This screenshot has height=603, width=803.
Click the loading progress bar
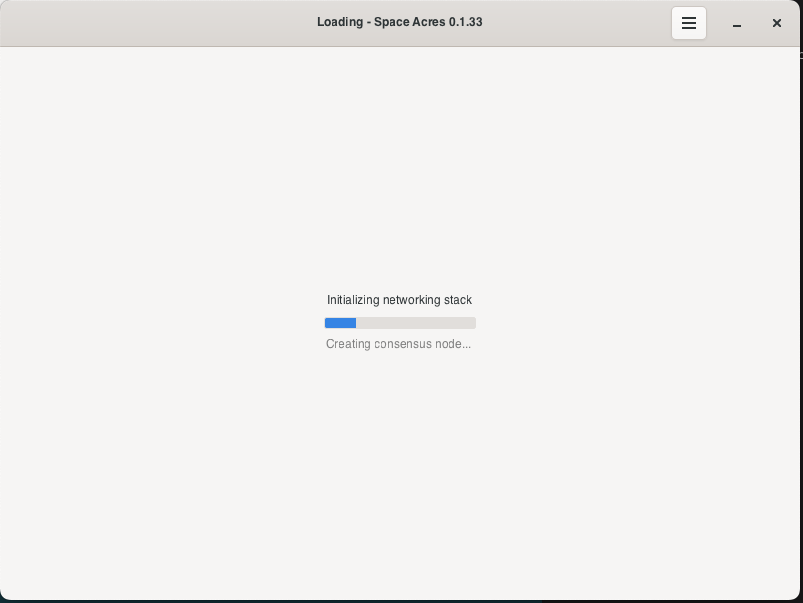[400, 323]
